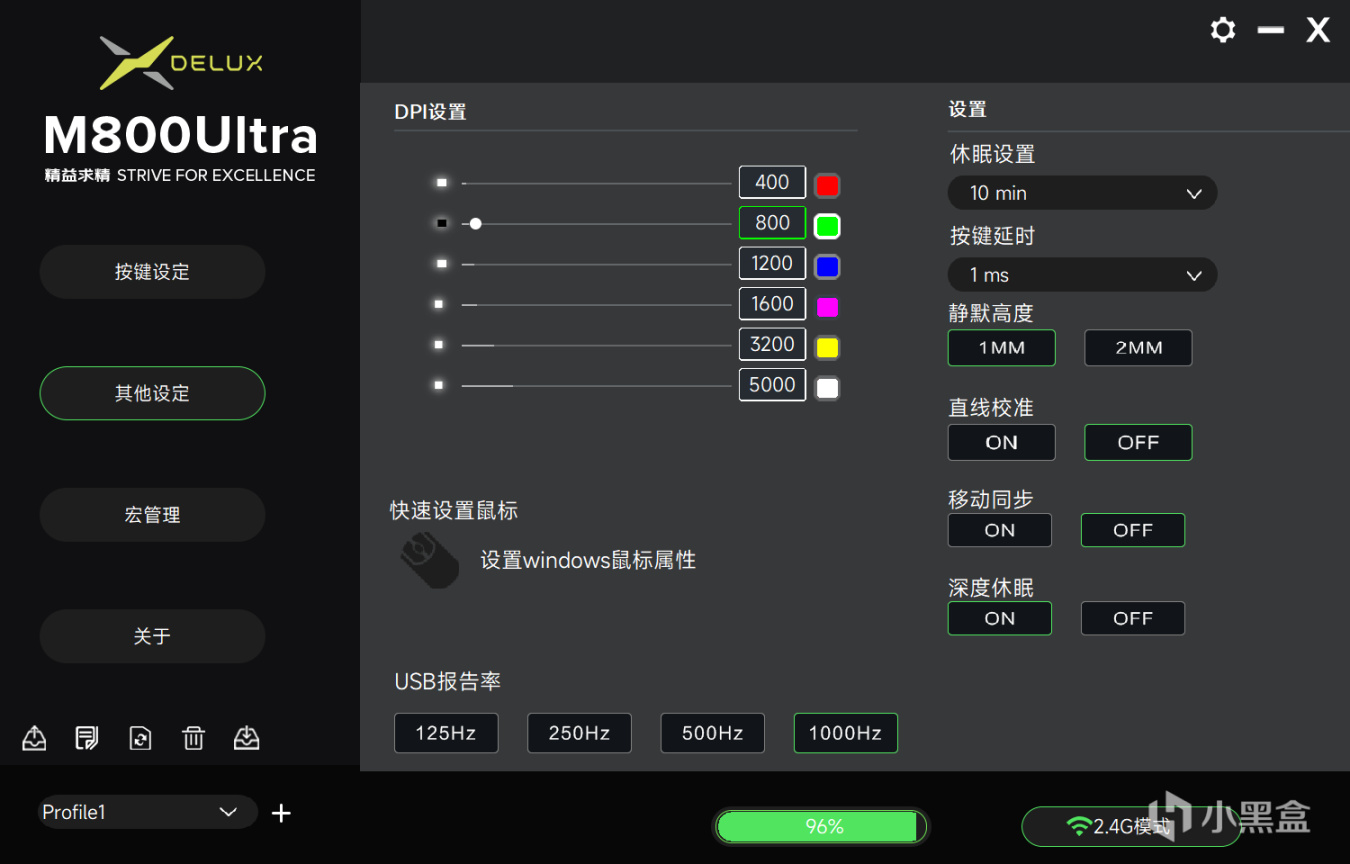Turn 深度休眠 ON
Image resolution: width=1350 pixels, height=864 pixels.
999,618
